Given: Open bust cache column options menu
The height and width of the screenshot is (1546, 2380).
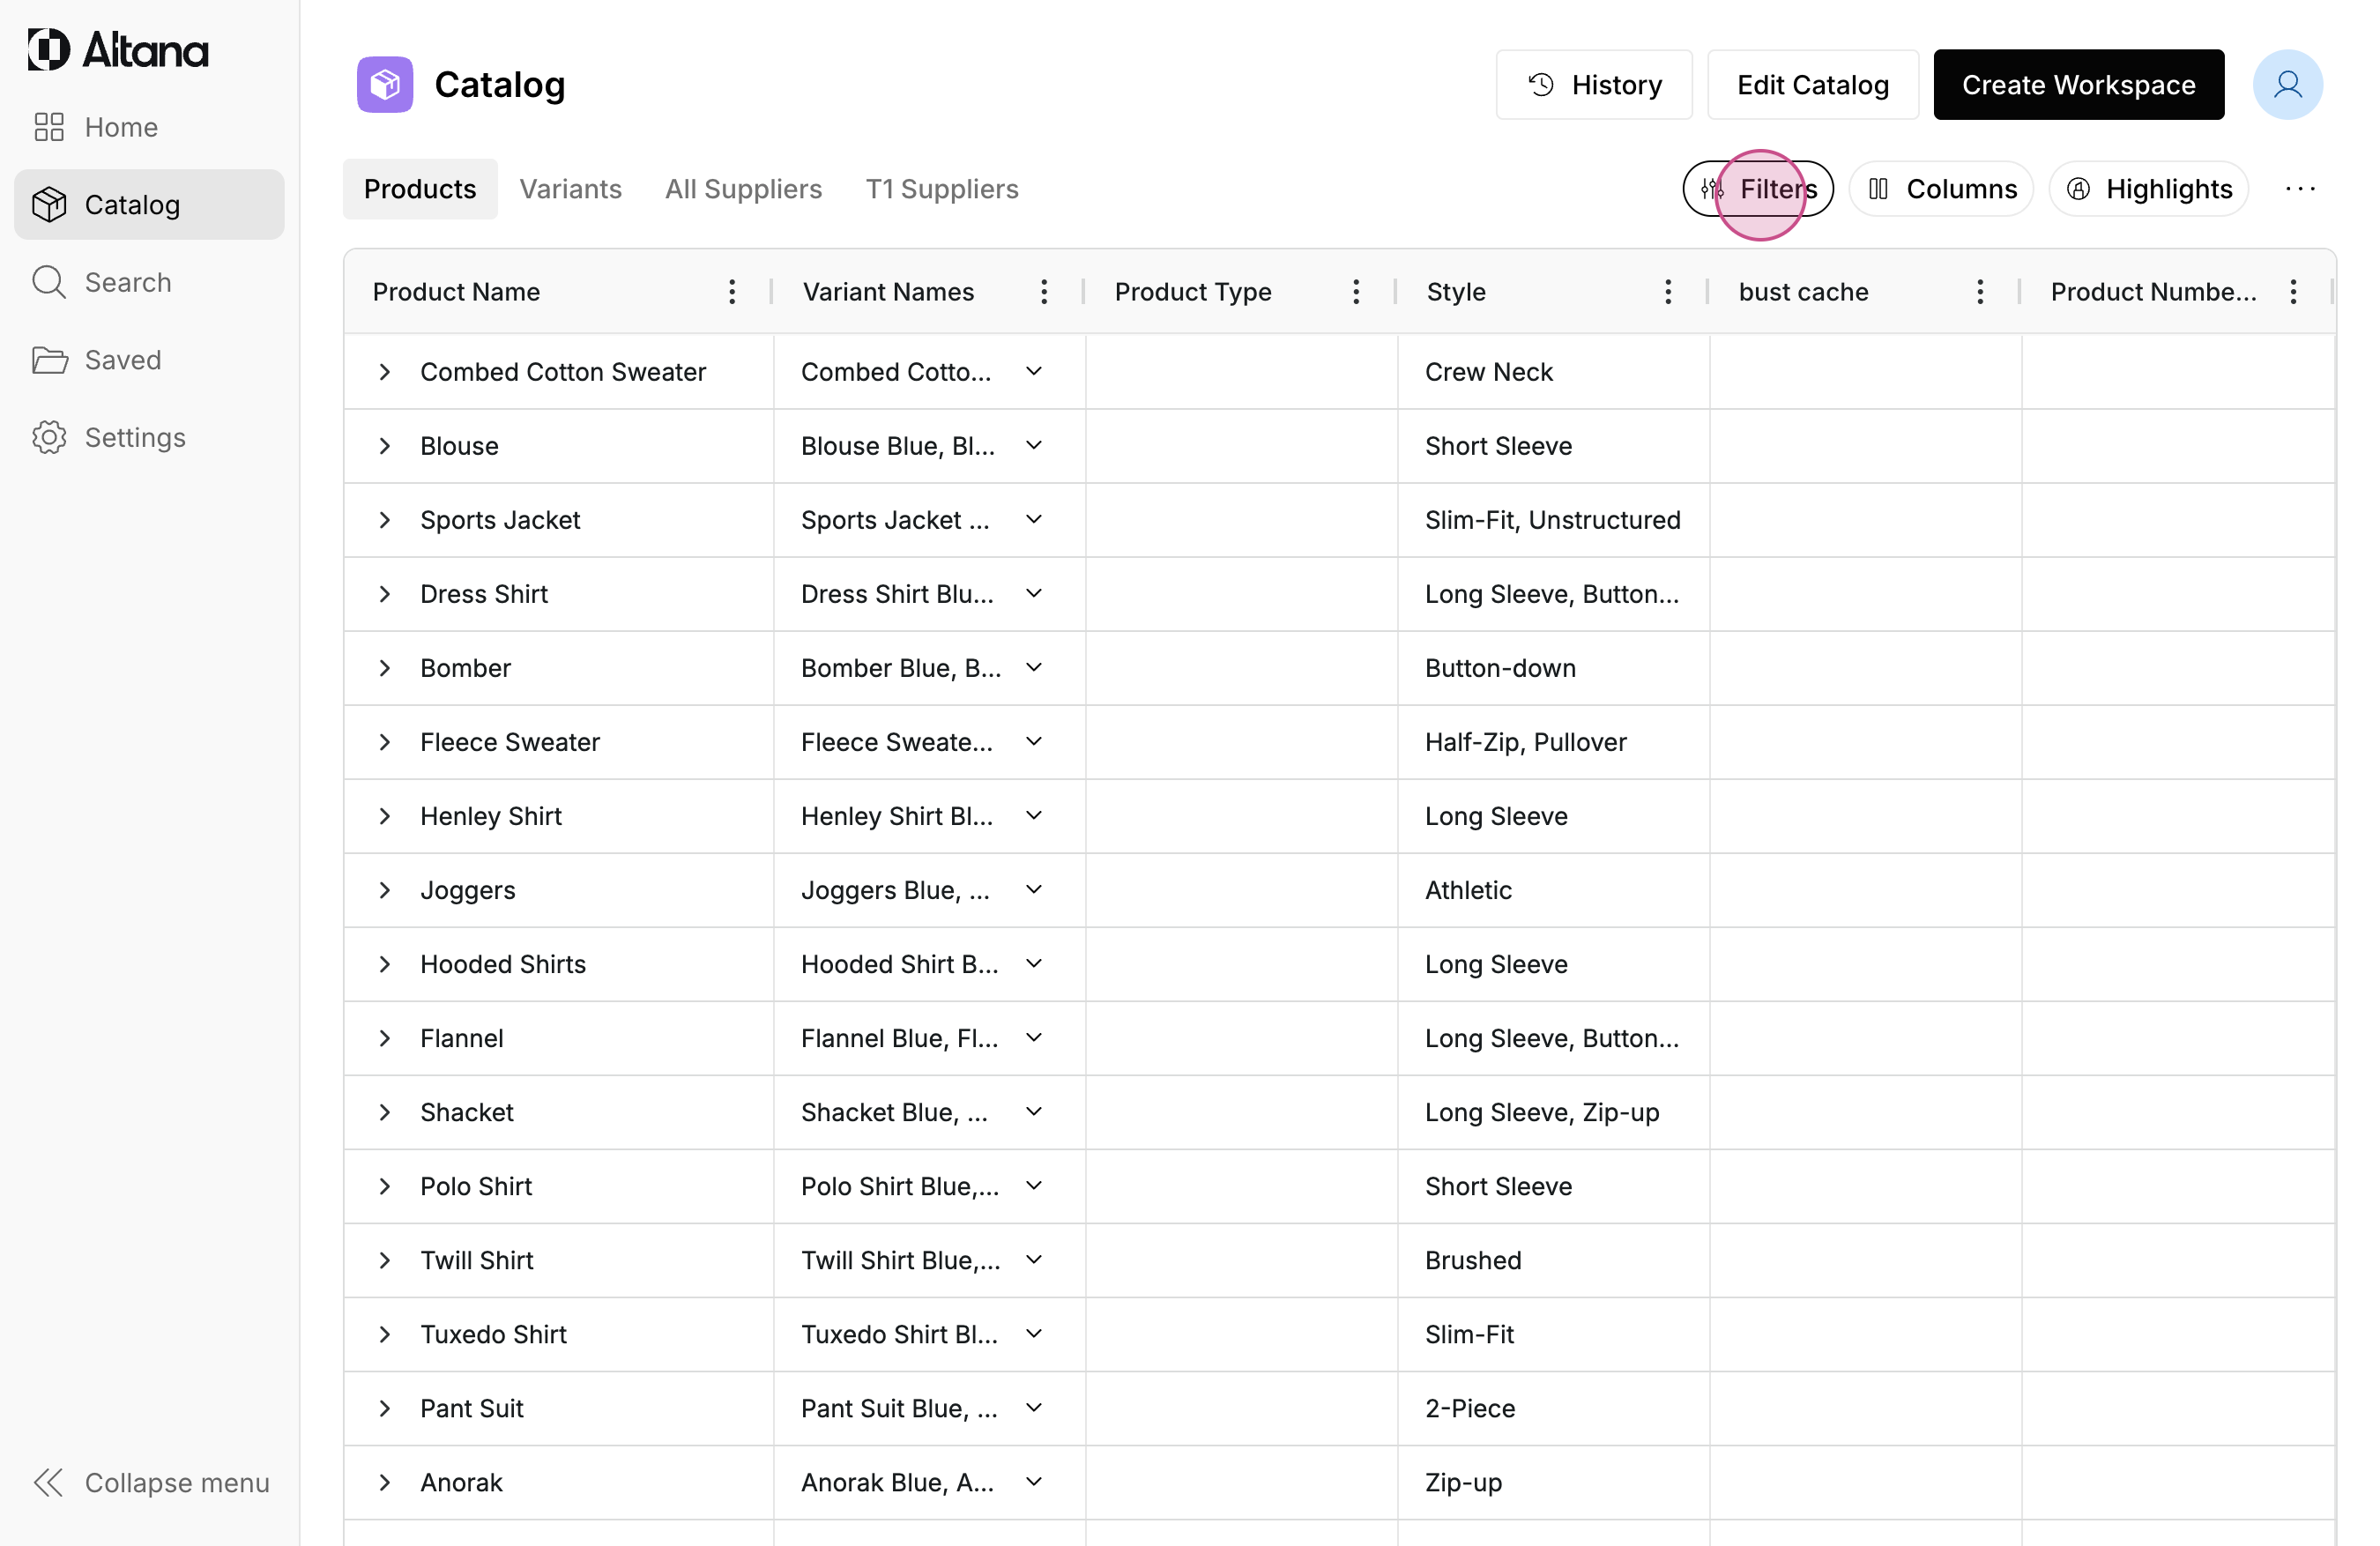Looking at the screenshot, I should click(x=1979, y=292).
